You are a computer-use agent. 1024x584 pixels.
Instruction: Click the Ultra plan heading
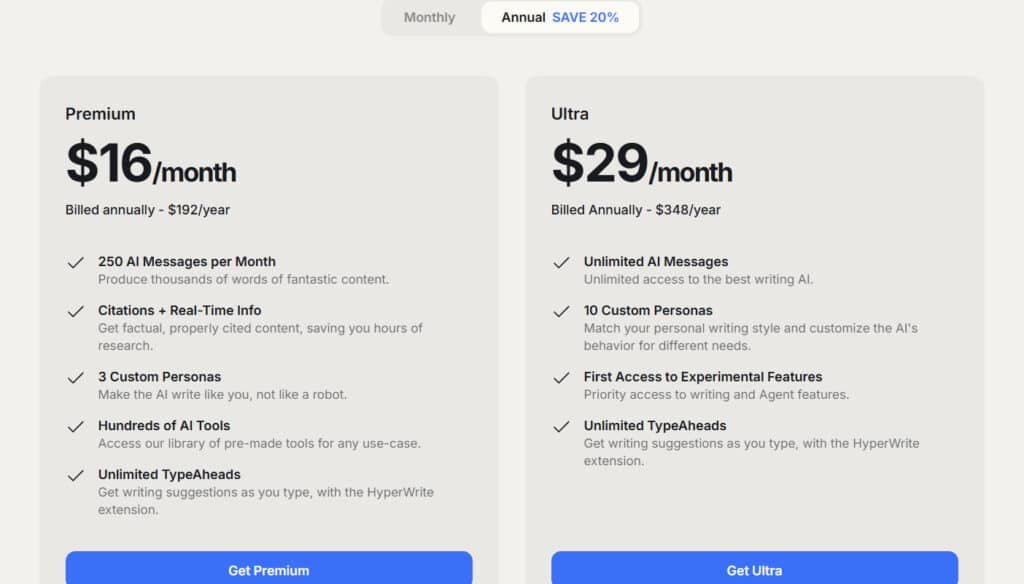pos(570,114)
